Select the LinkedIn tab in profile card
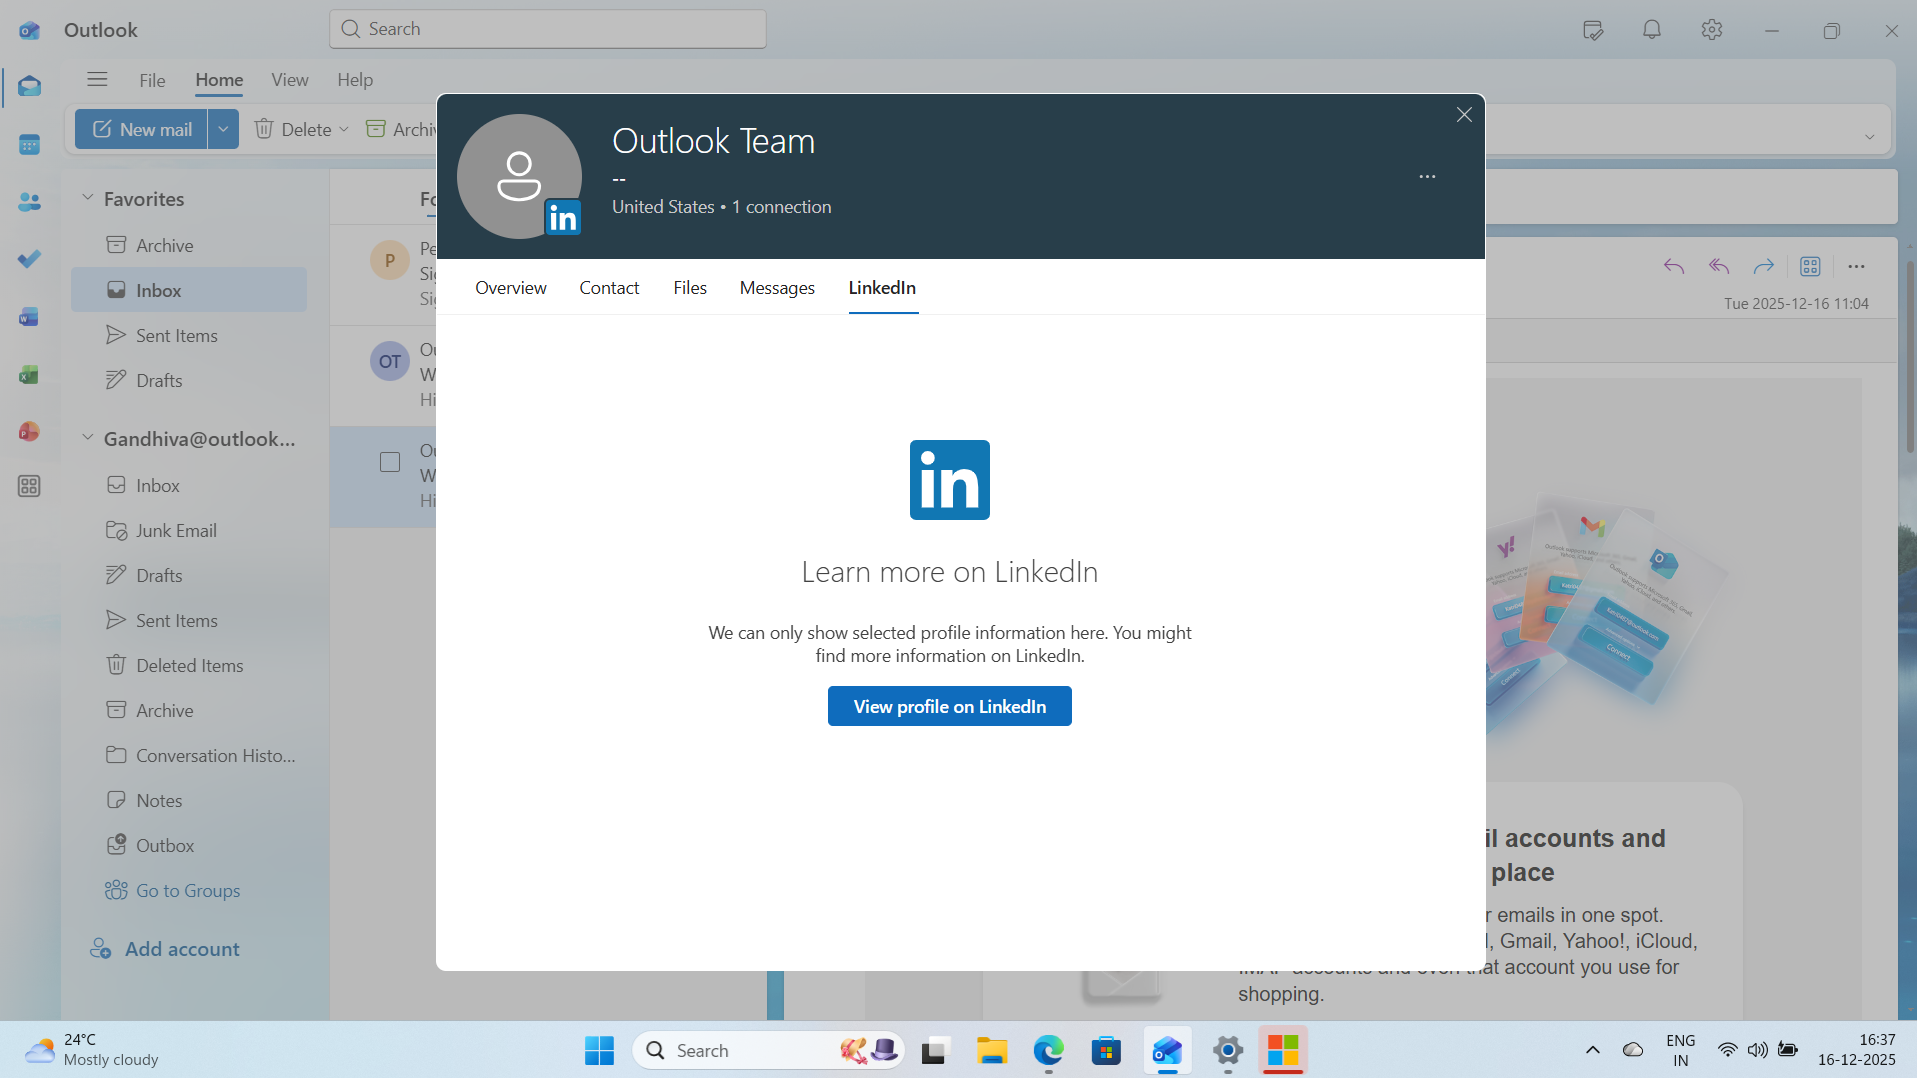The height and width of the screenshot is (1078, 1917). [x=882, y=288]
